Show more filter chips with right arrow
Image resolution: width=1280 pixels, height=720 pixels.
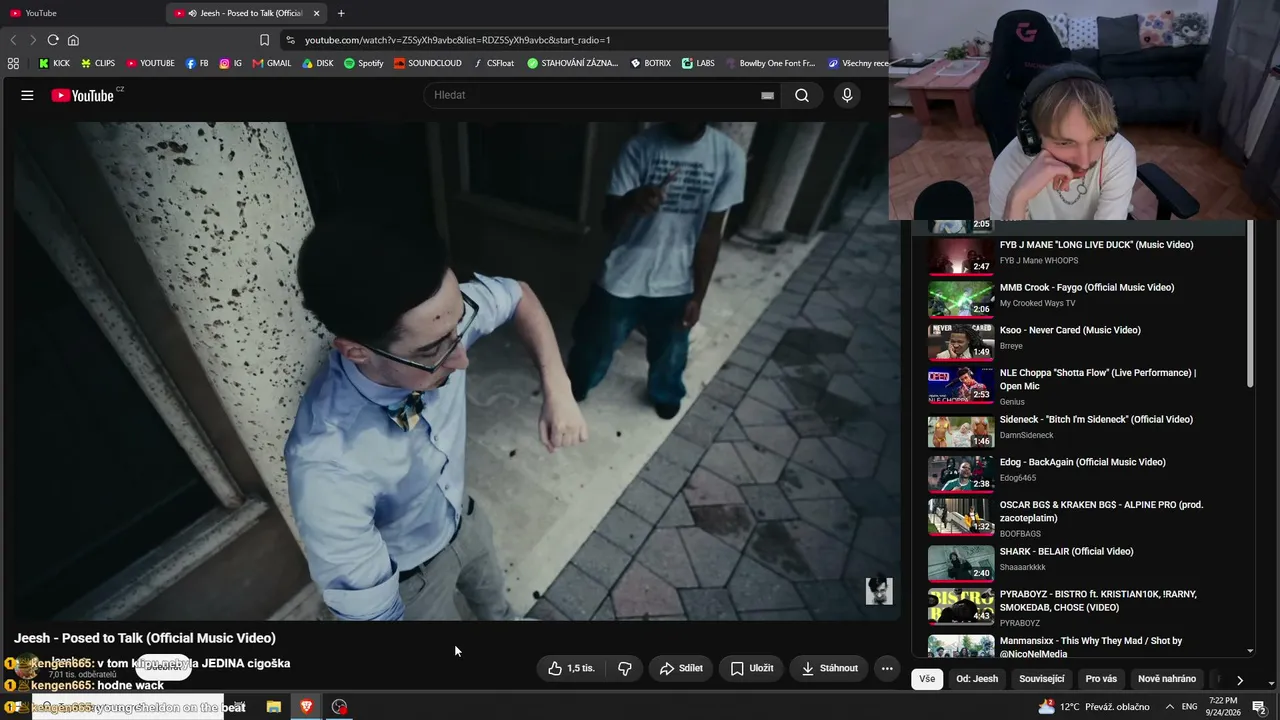(x=1239, y=680)
